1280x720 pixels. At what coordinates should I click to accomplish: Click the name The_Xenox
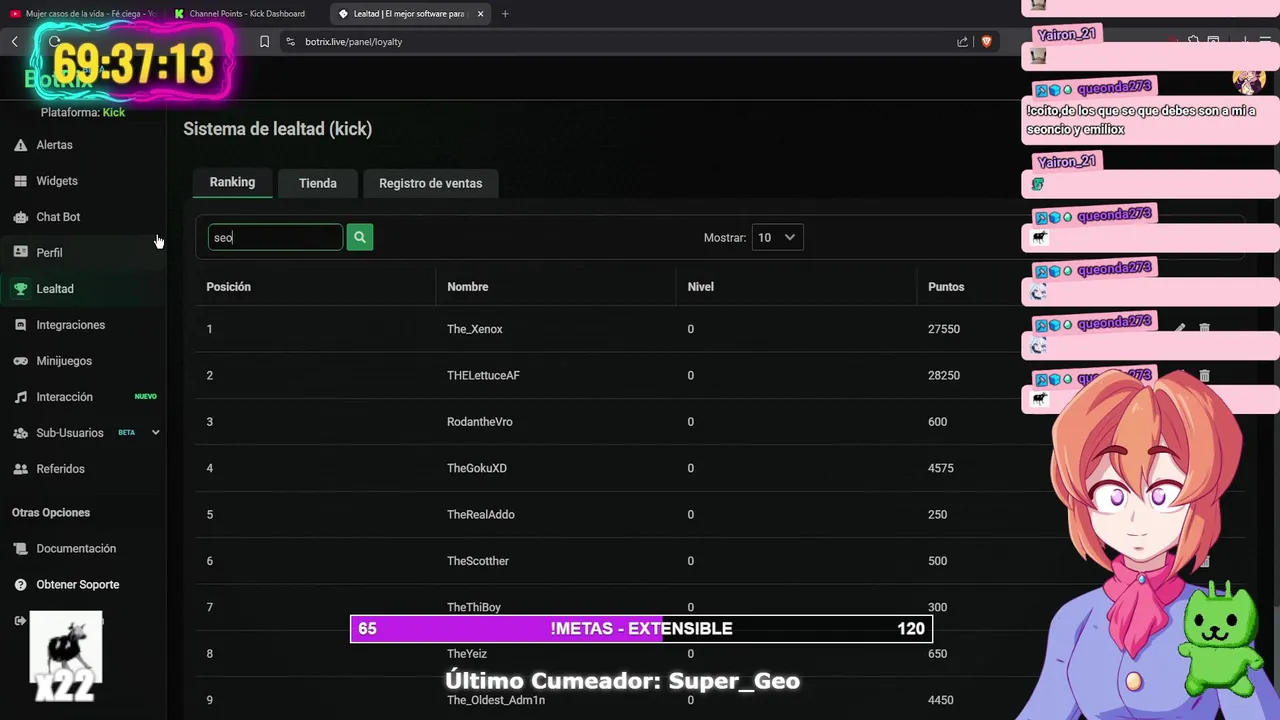tap(475, 329)
